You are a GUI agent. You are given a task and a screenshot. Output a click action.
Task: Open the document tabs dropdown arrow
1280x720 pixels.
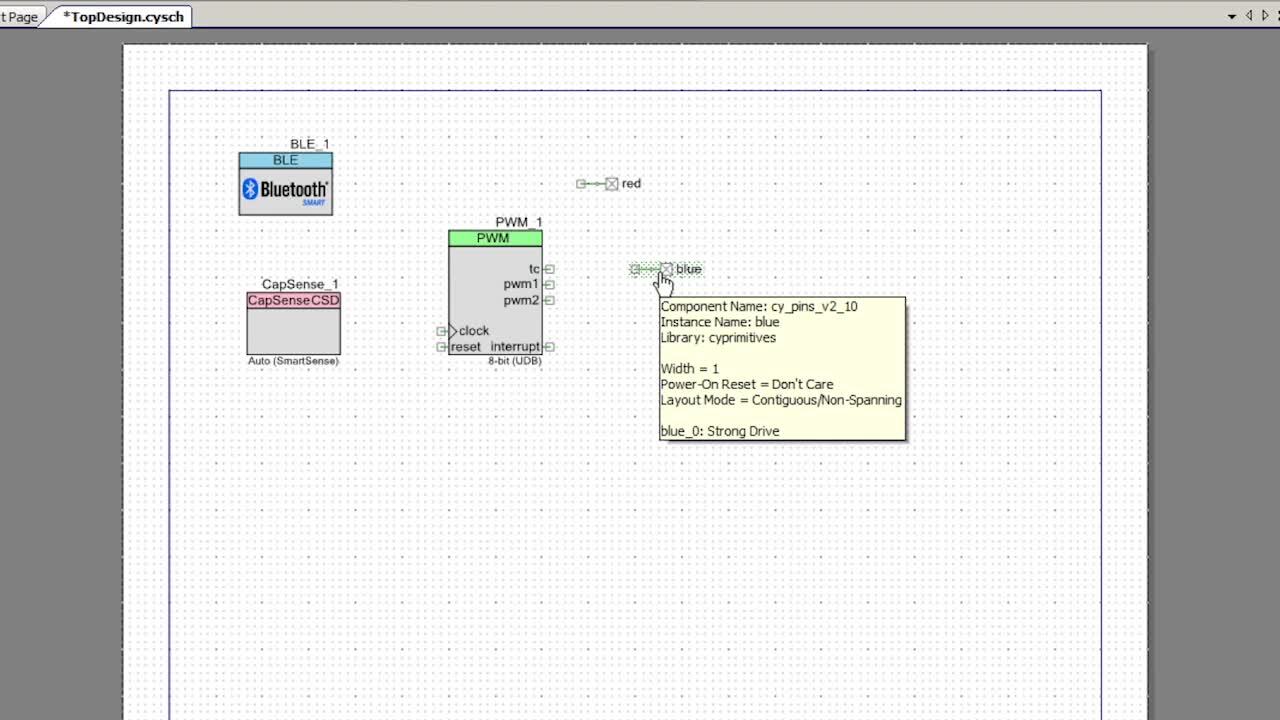[x=1232, y=16]
